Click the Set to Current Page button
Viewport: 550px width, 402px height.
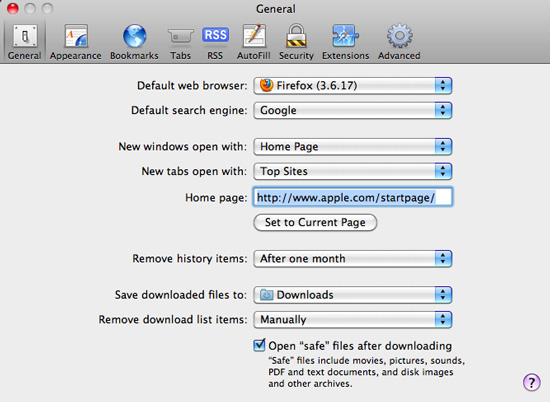pyautogui.click(x=315, y=222)
